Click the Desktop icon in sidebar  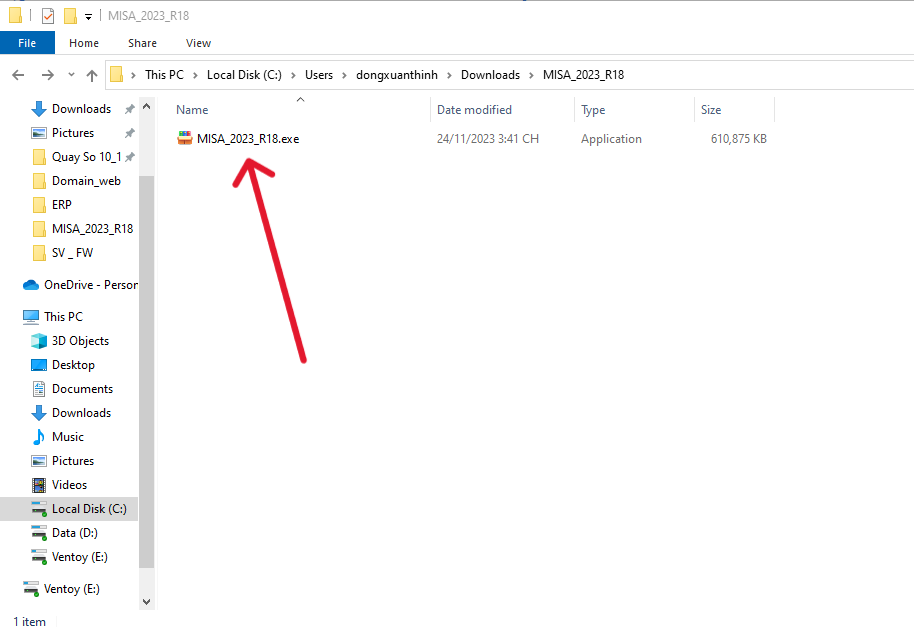(x=38, y=365)
